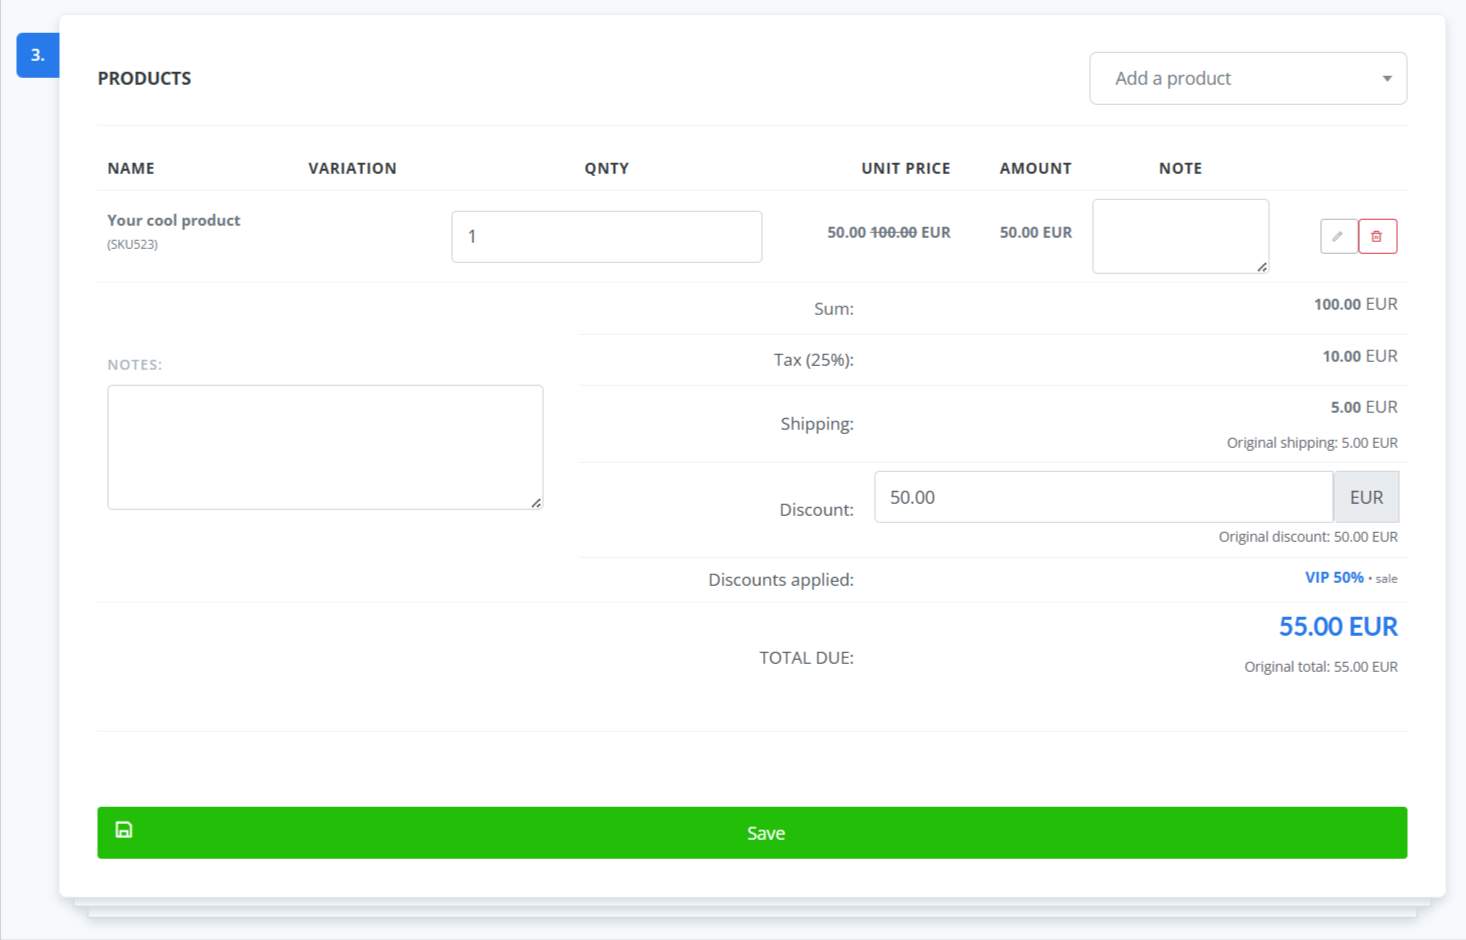Screen dimensions: 1466x940
Task: Click the Original shipping: 5.00 EUR text
Action: pos(1312,443)
